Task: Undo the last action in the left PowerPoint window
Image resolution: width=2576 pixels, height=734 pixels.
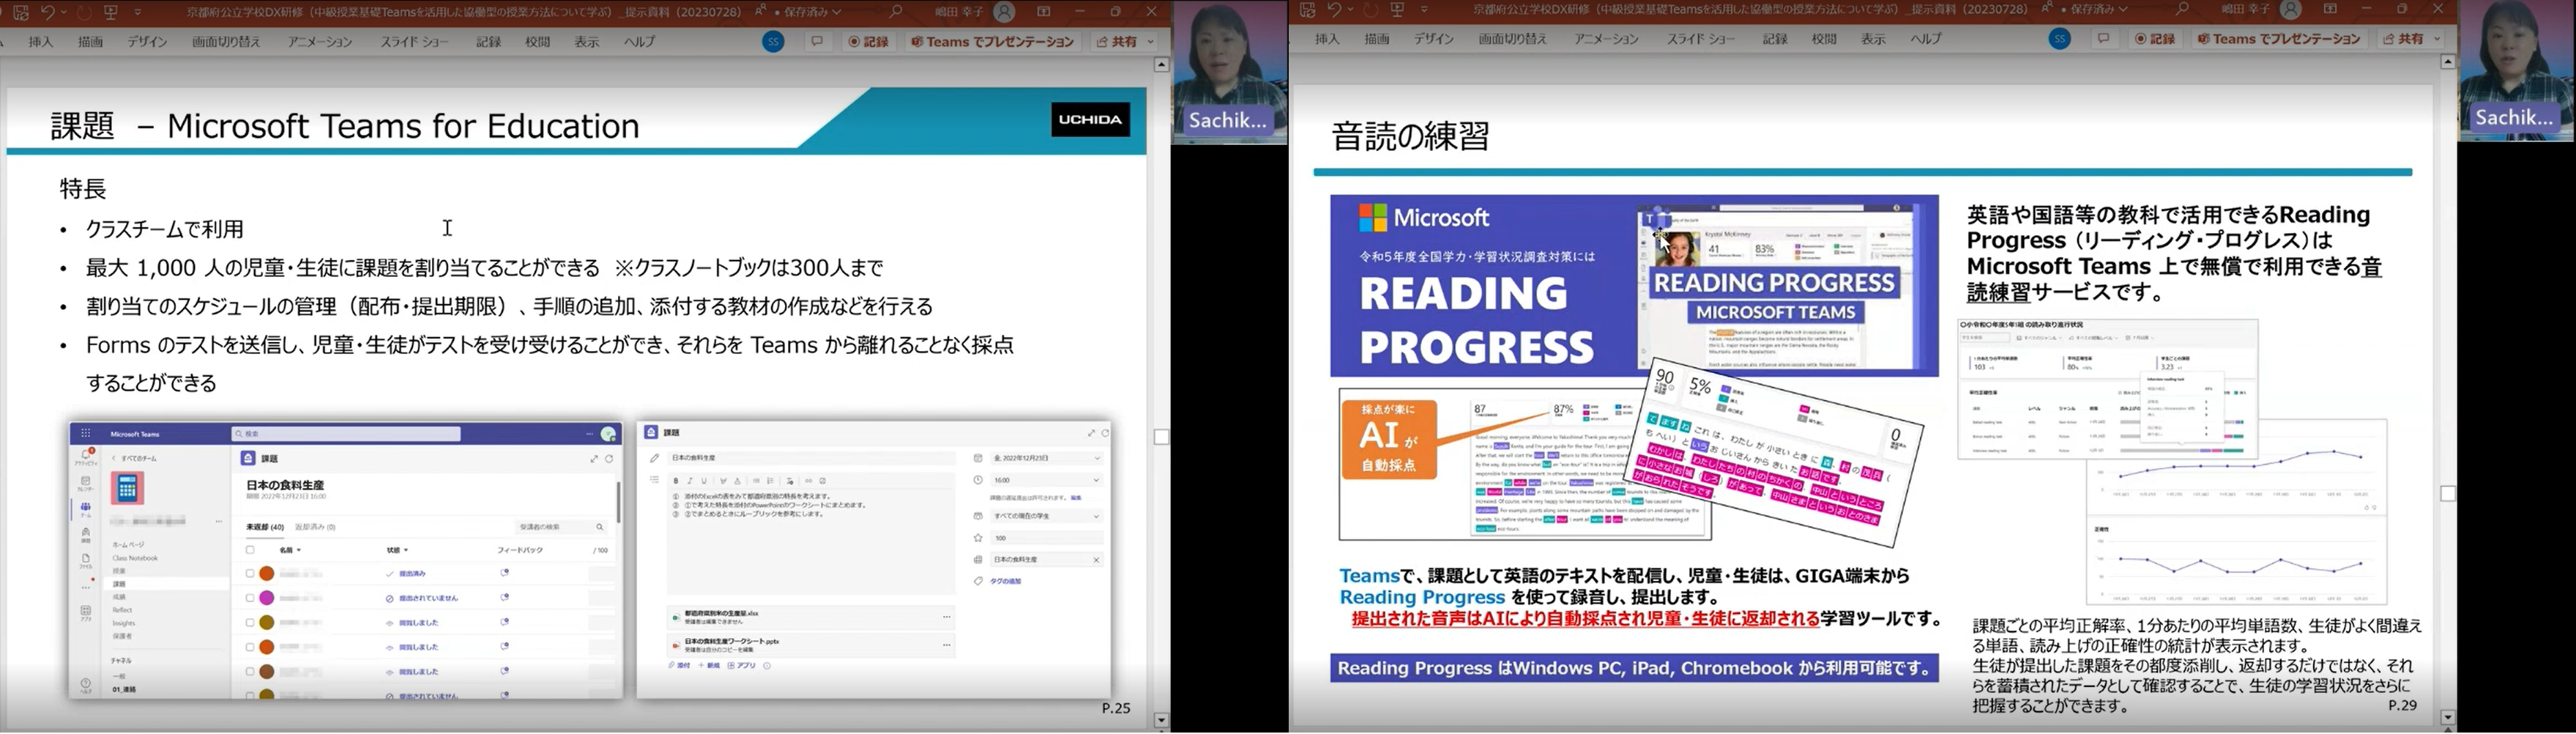Action: point(47,12)
